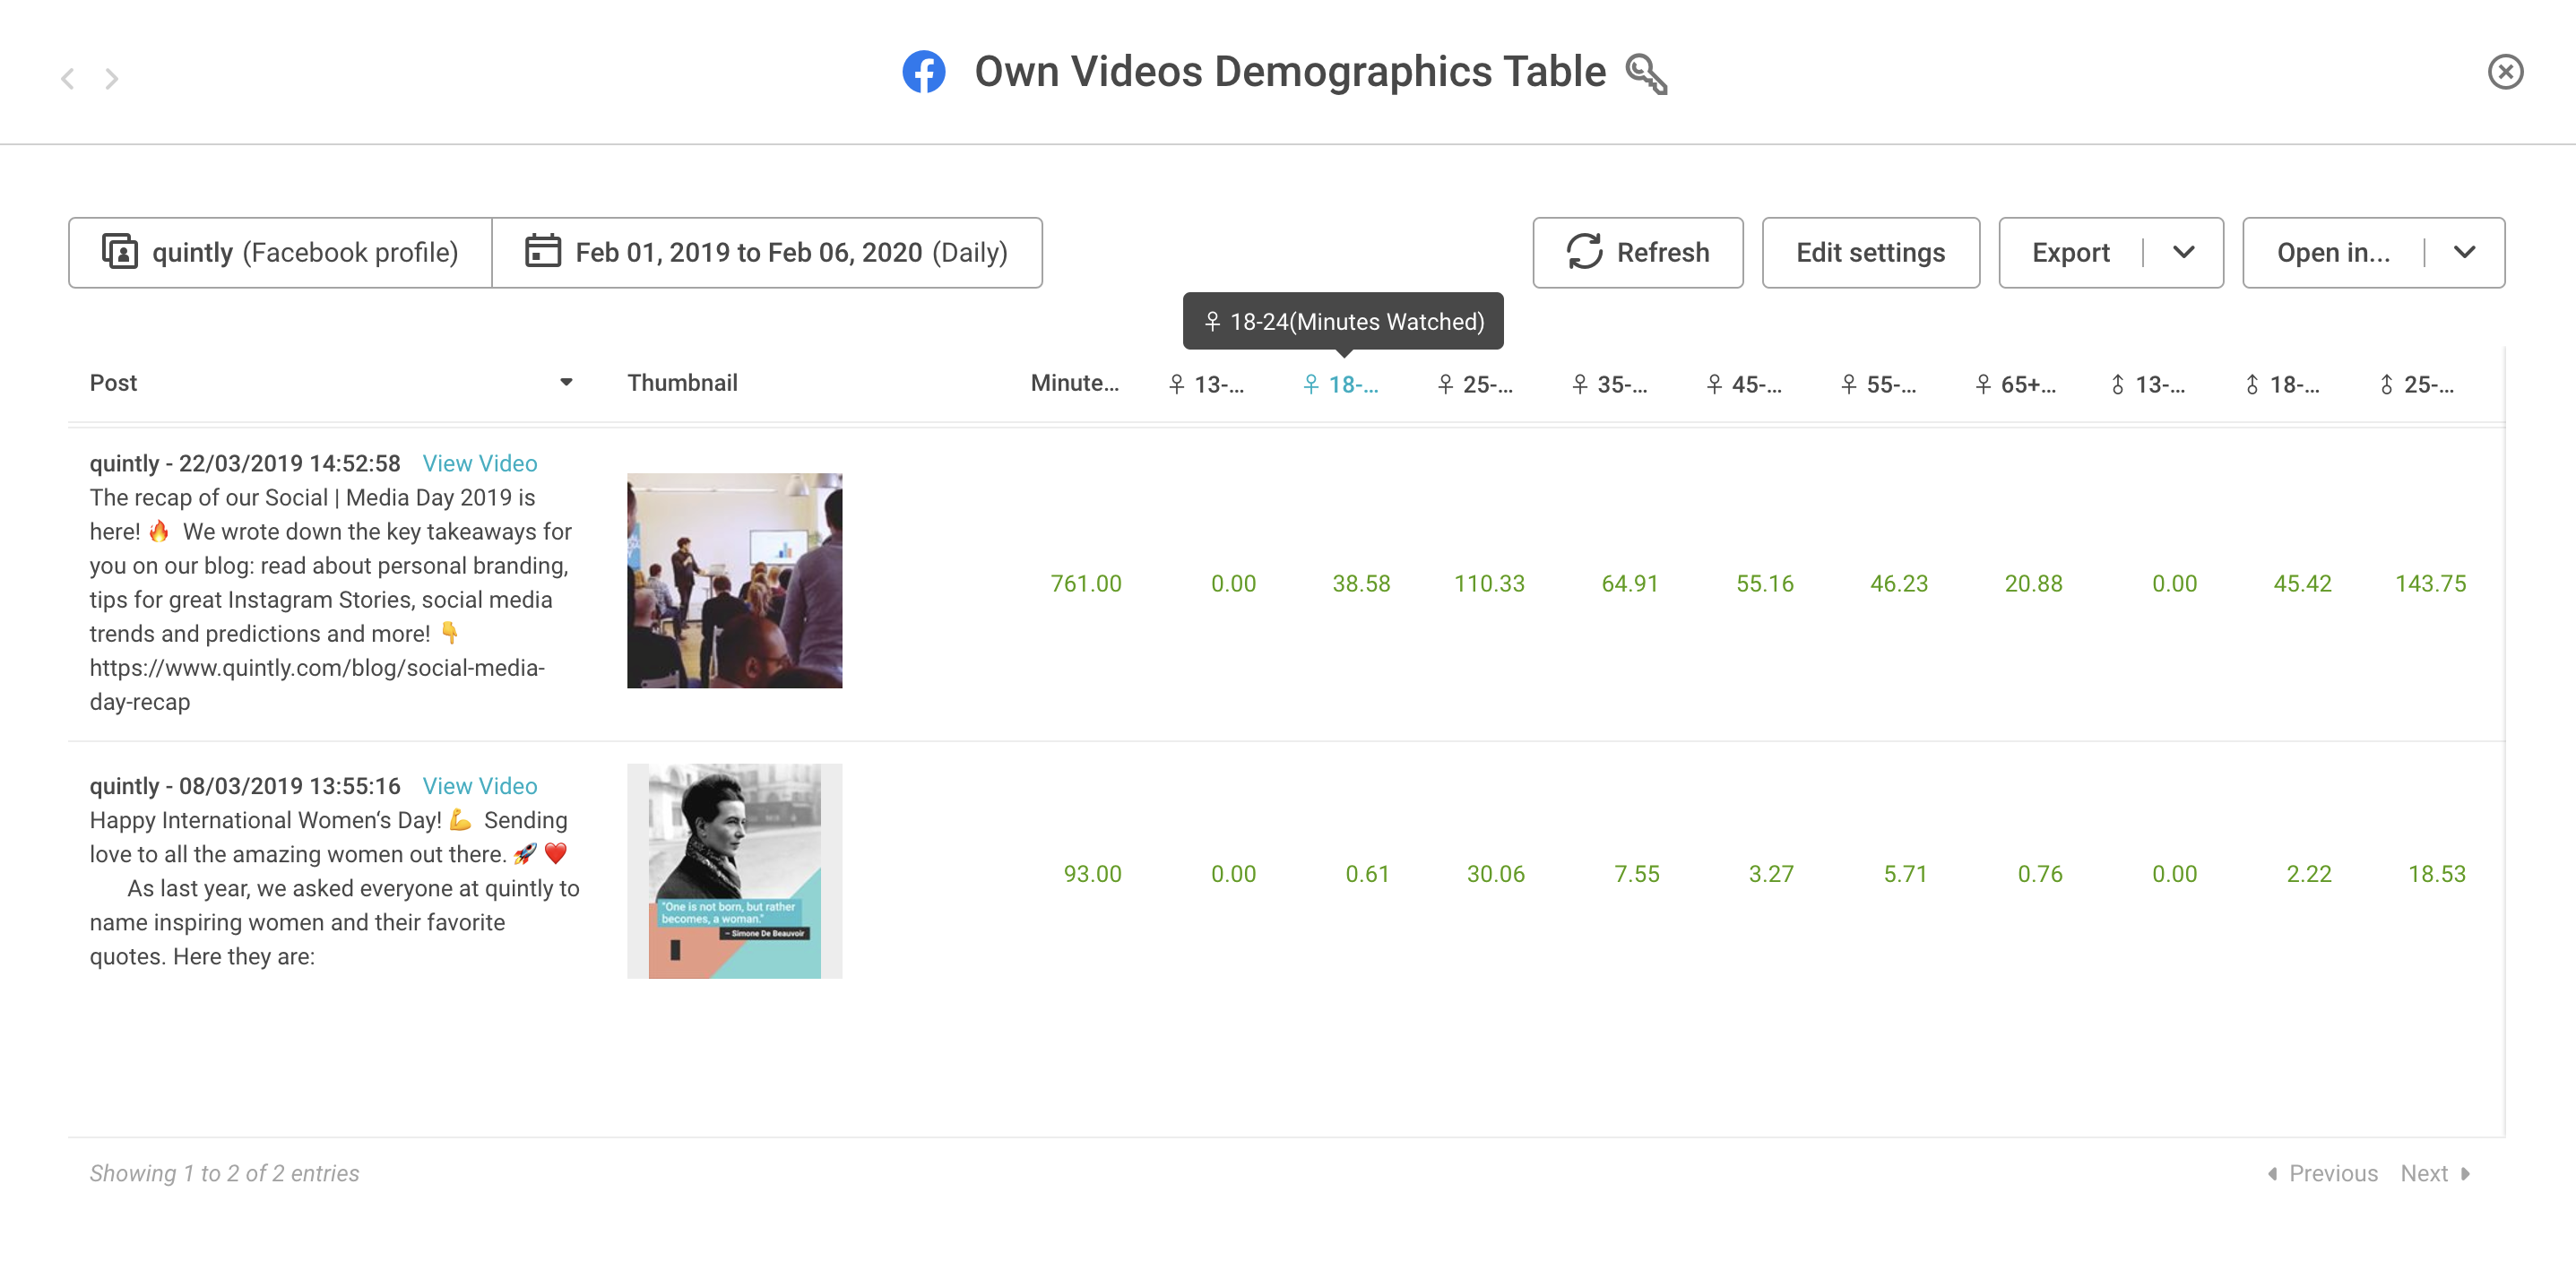Image resolution: width=2576 pixels, height=1262 pixels.
Task: Click the 30.06 value
Action: pos(1496,873)
